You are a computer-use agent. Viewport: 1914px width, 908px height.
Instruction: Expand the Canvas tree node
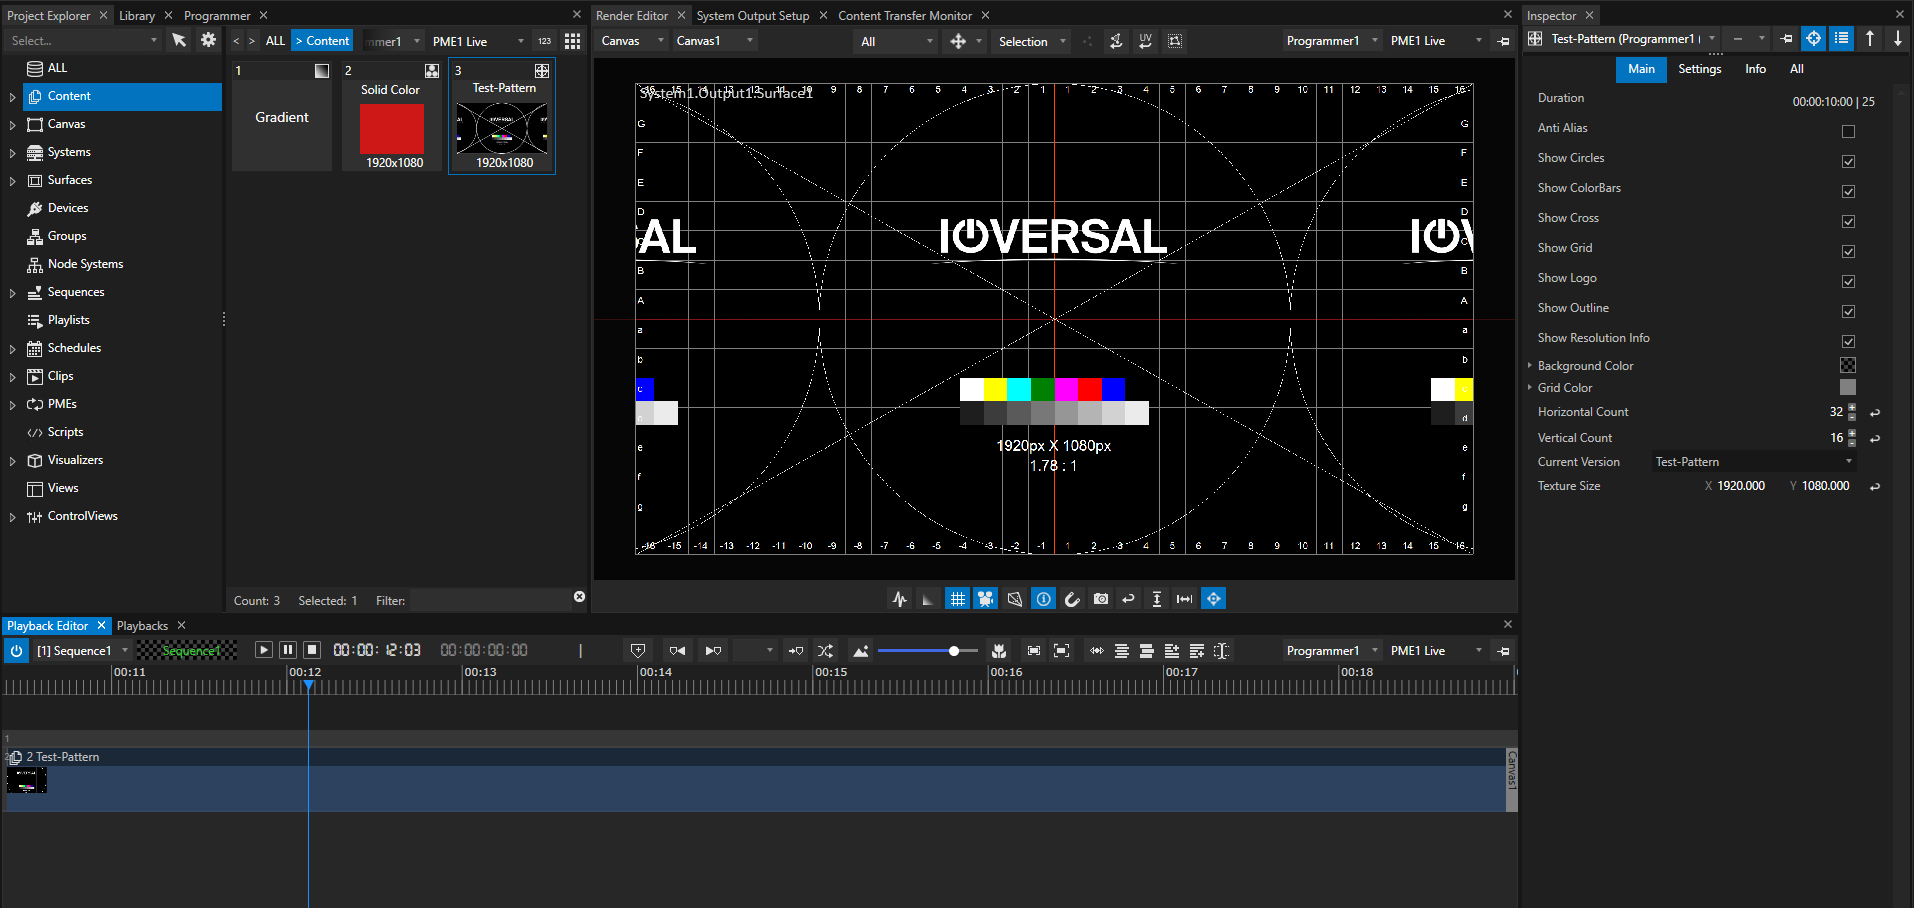[12, 125]
